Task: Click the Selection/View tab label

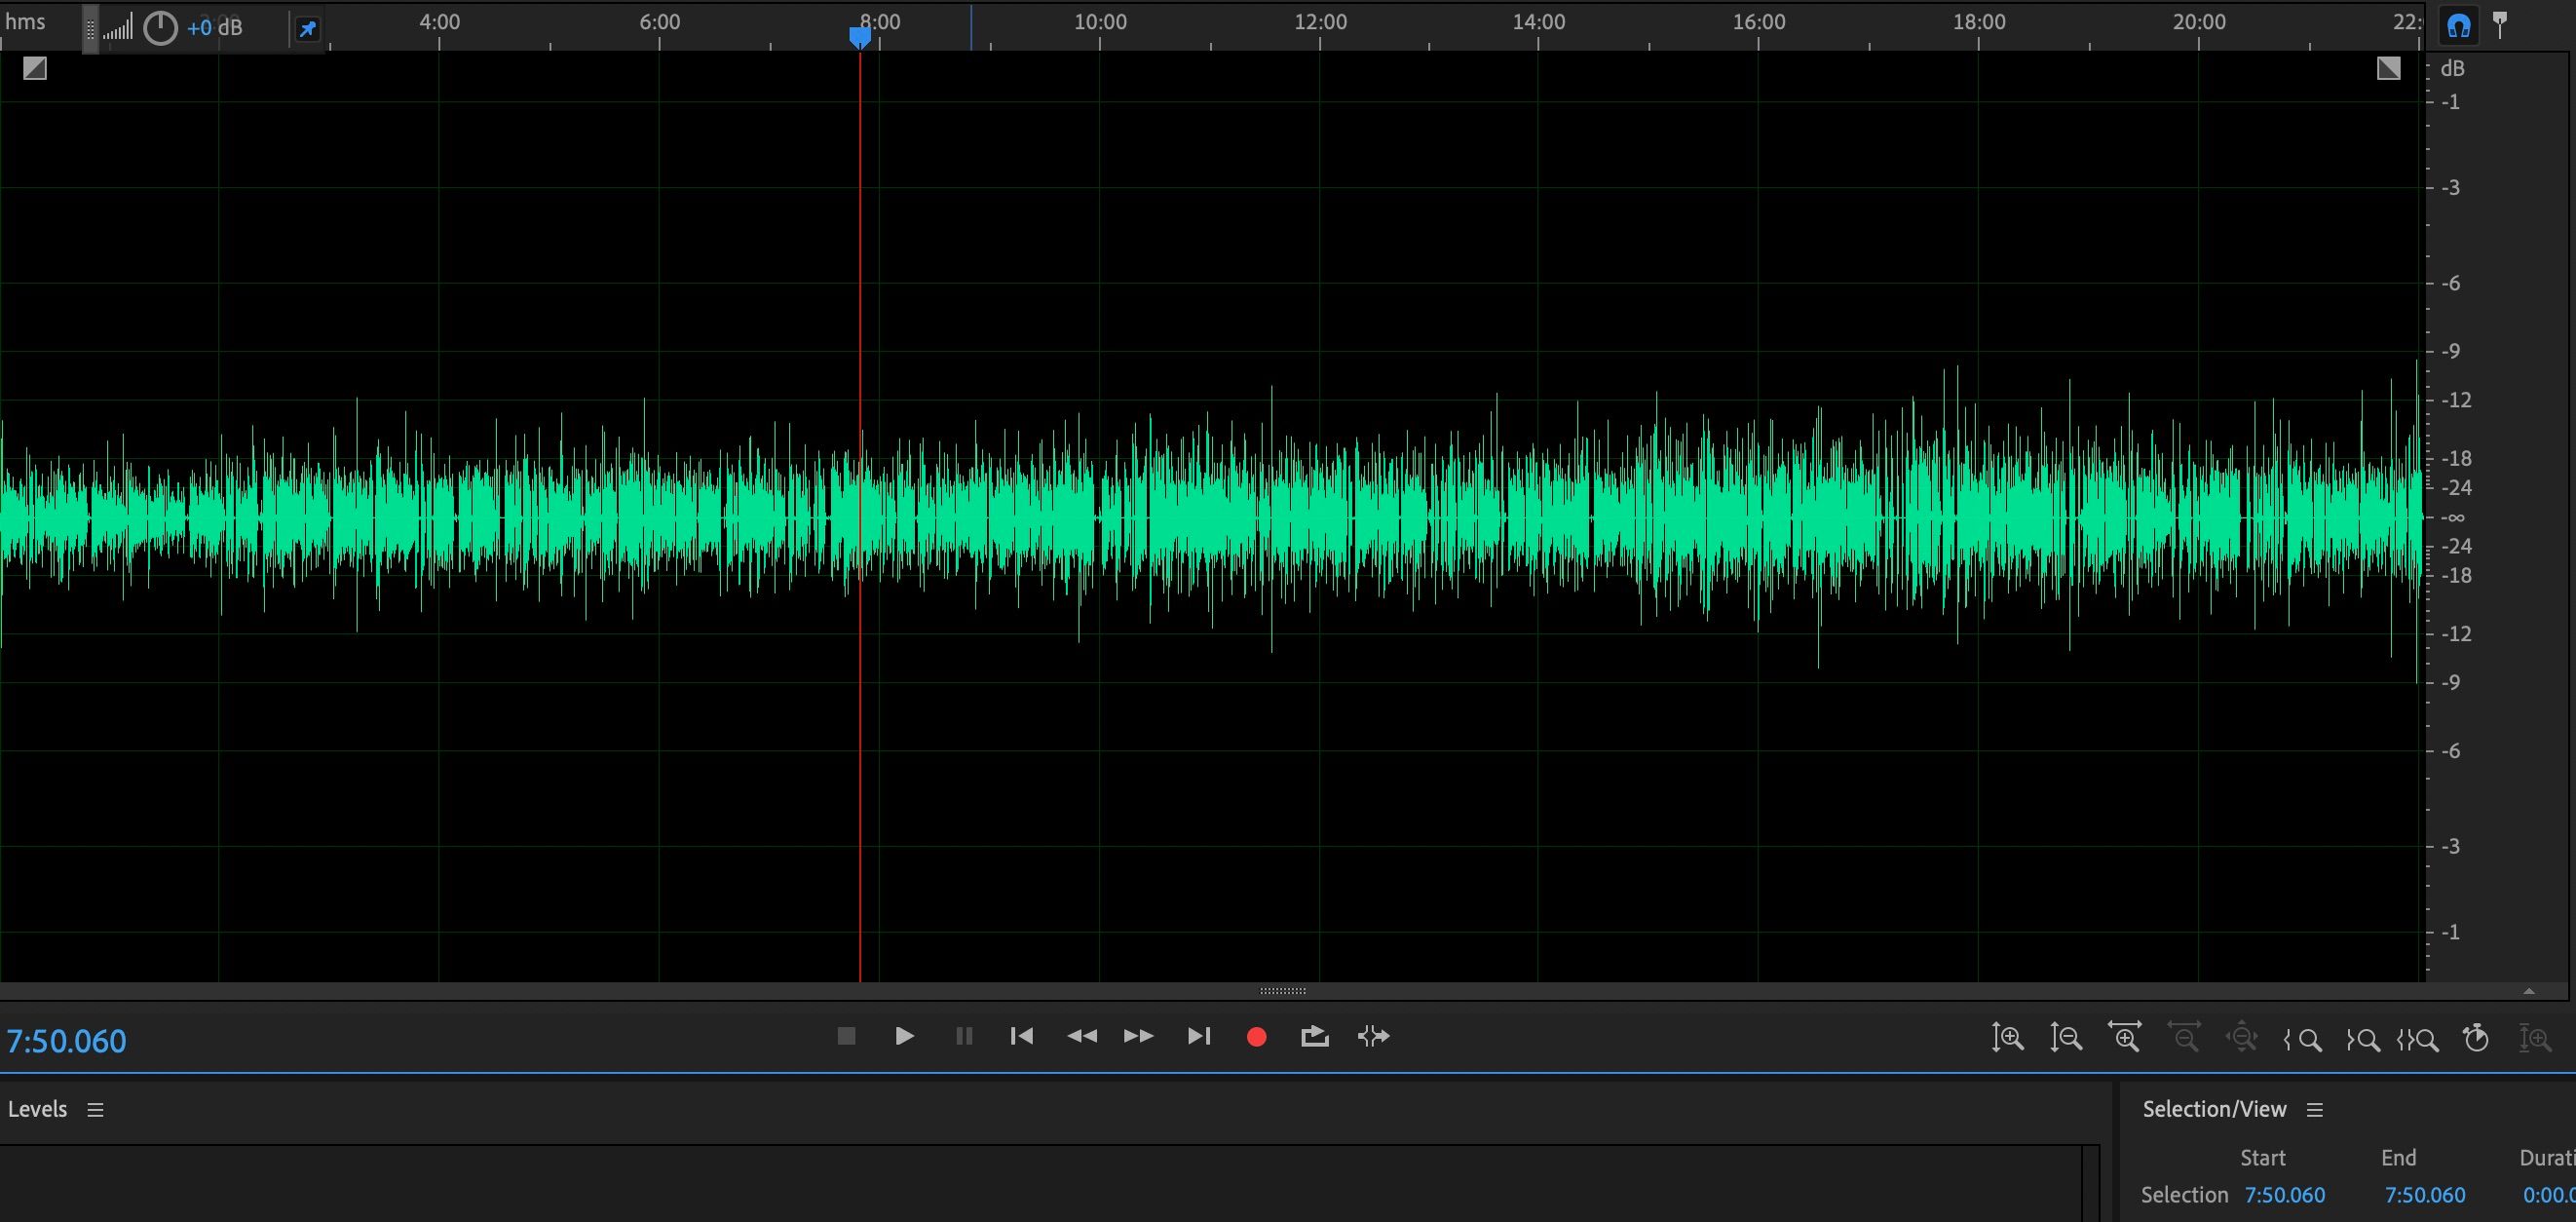Action: pyautogui.click(x=2214, y=1110)
